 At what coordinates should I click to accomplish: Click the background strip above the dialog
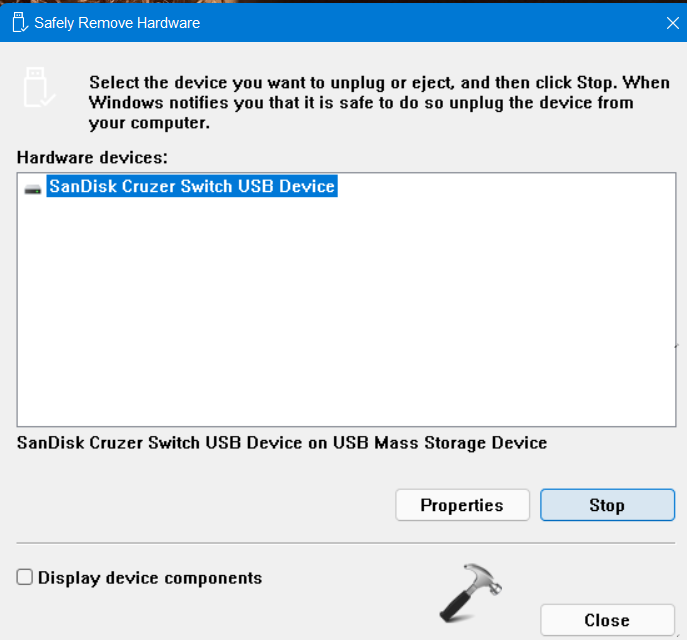(343, 2)
